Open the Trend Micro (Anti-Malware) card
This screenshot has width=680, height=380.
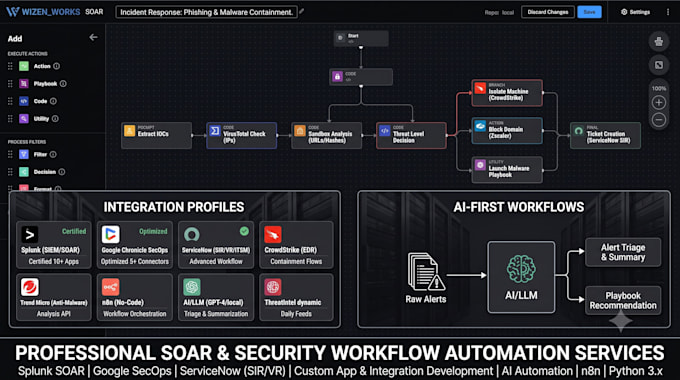point(54,297)
